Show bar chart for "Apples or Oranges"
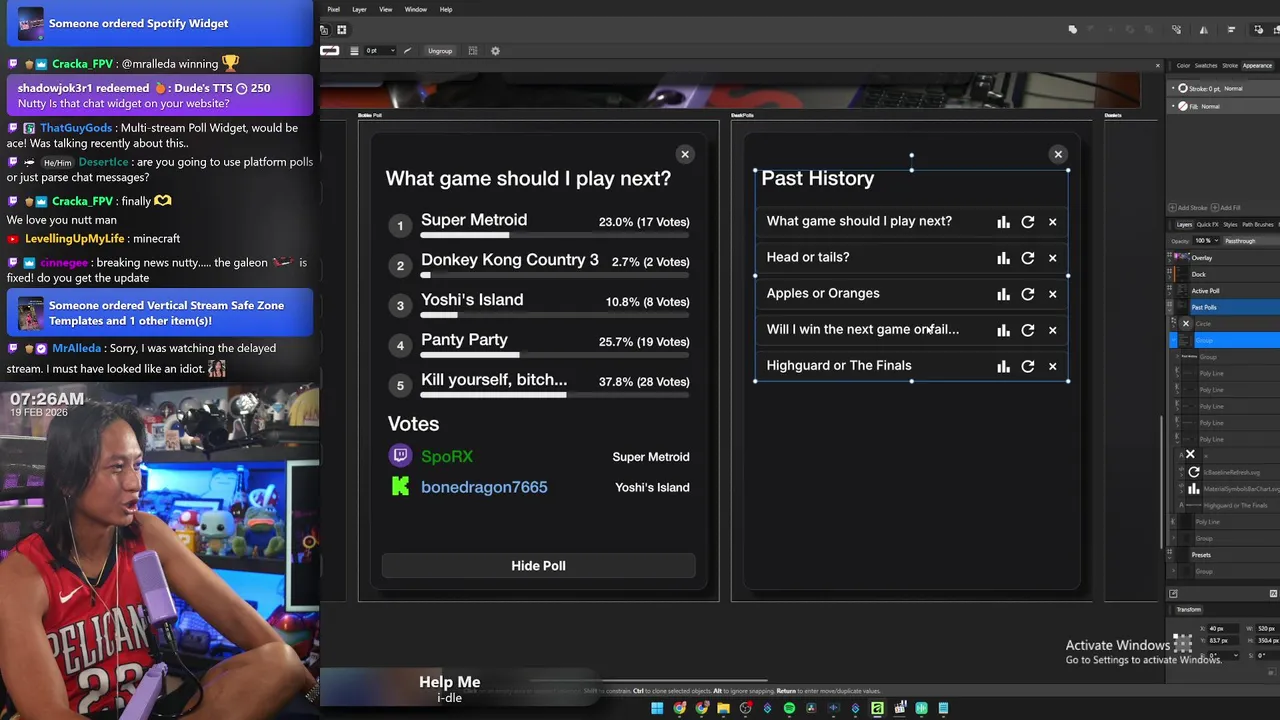 (x=1003, y=294)
